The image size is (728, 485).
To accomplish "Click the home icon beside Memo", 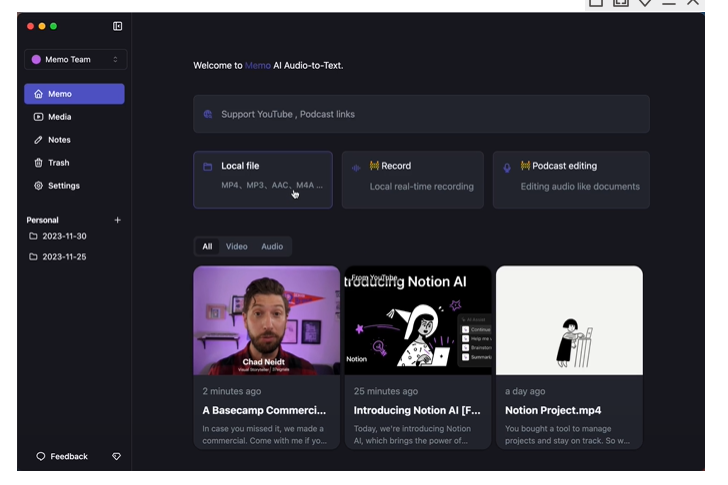I will [39, 94].
